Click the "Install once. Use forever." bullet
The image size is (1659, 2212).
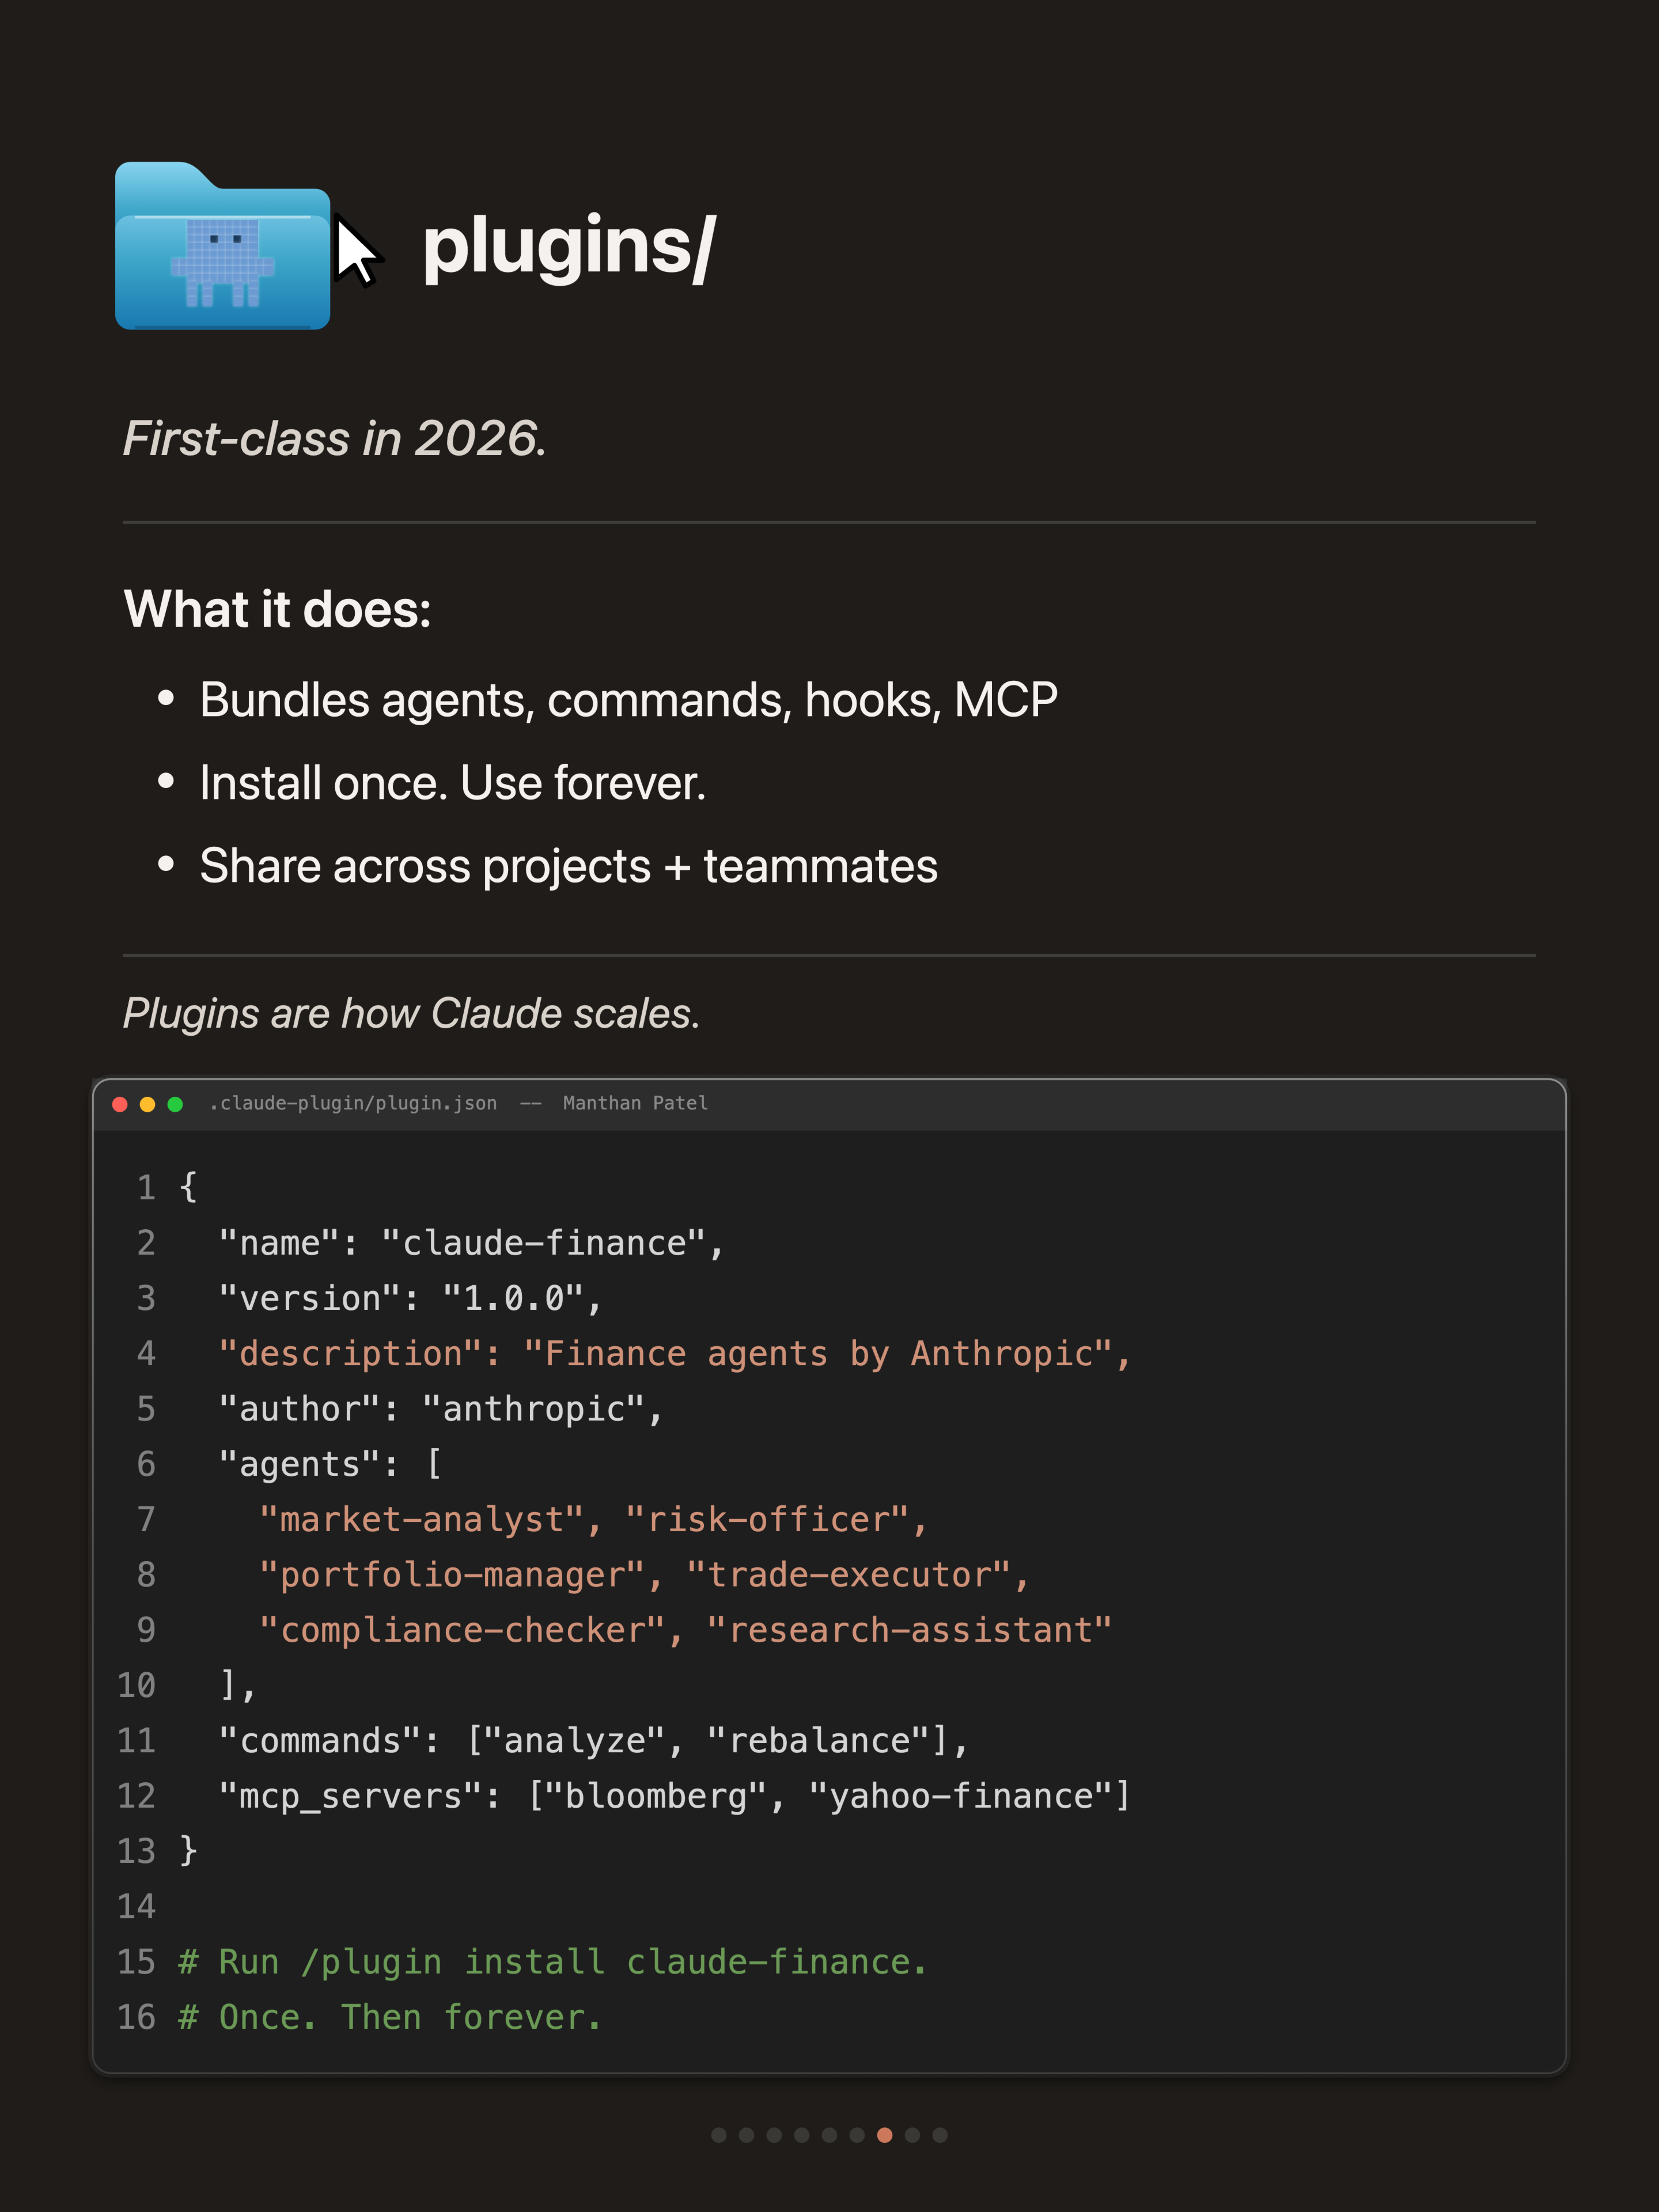tap(453, 783)
